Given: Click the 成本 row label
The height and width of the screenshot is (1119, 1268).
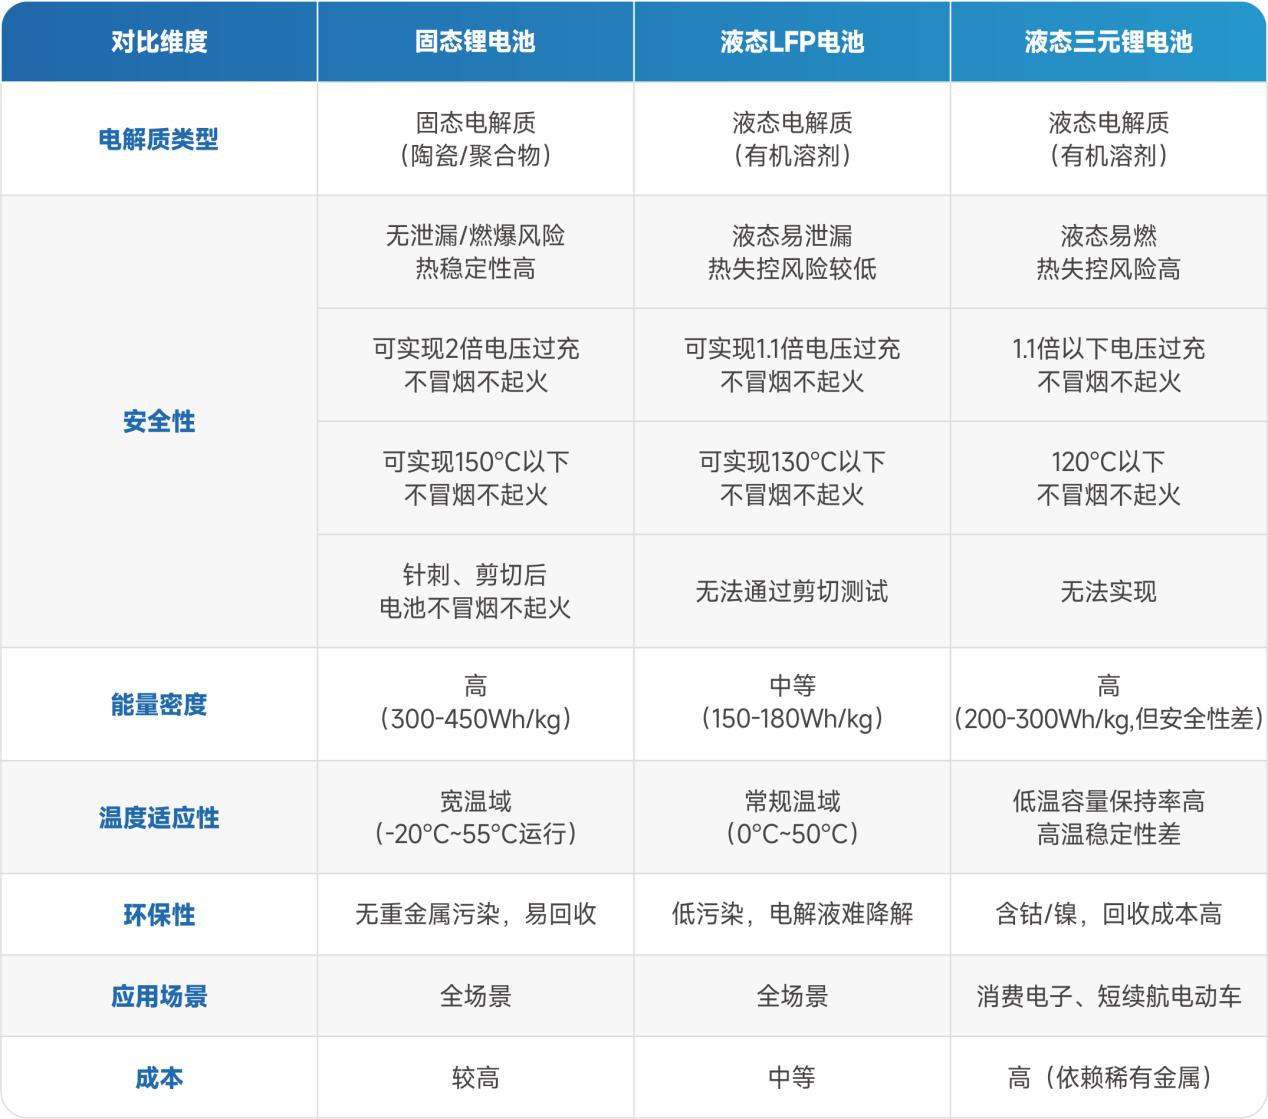Looking at the screenshot, I should pyautogui.click(x=159, y=1078).
